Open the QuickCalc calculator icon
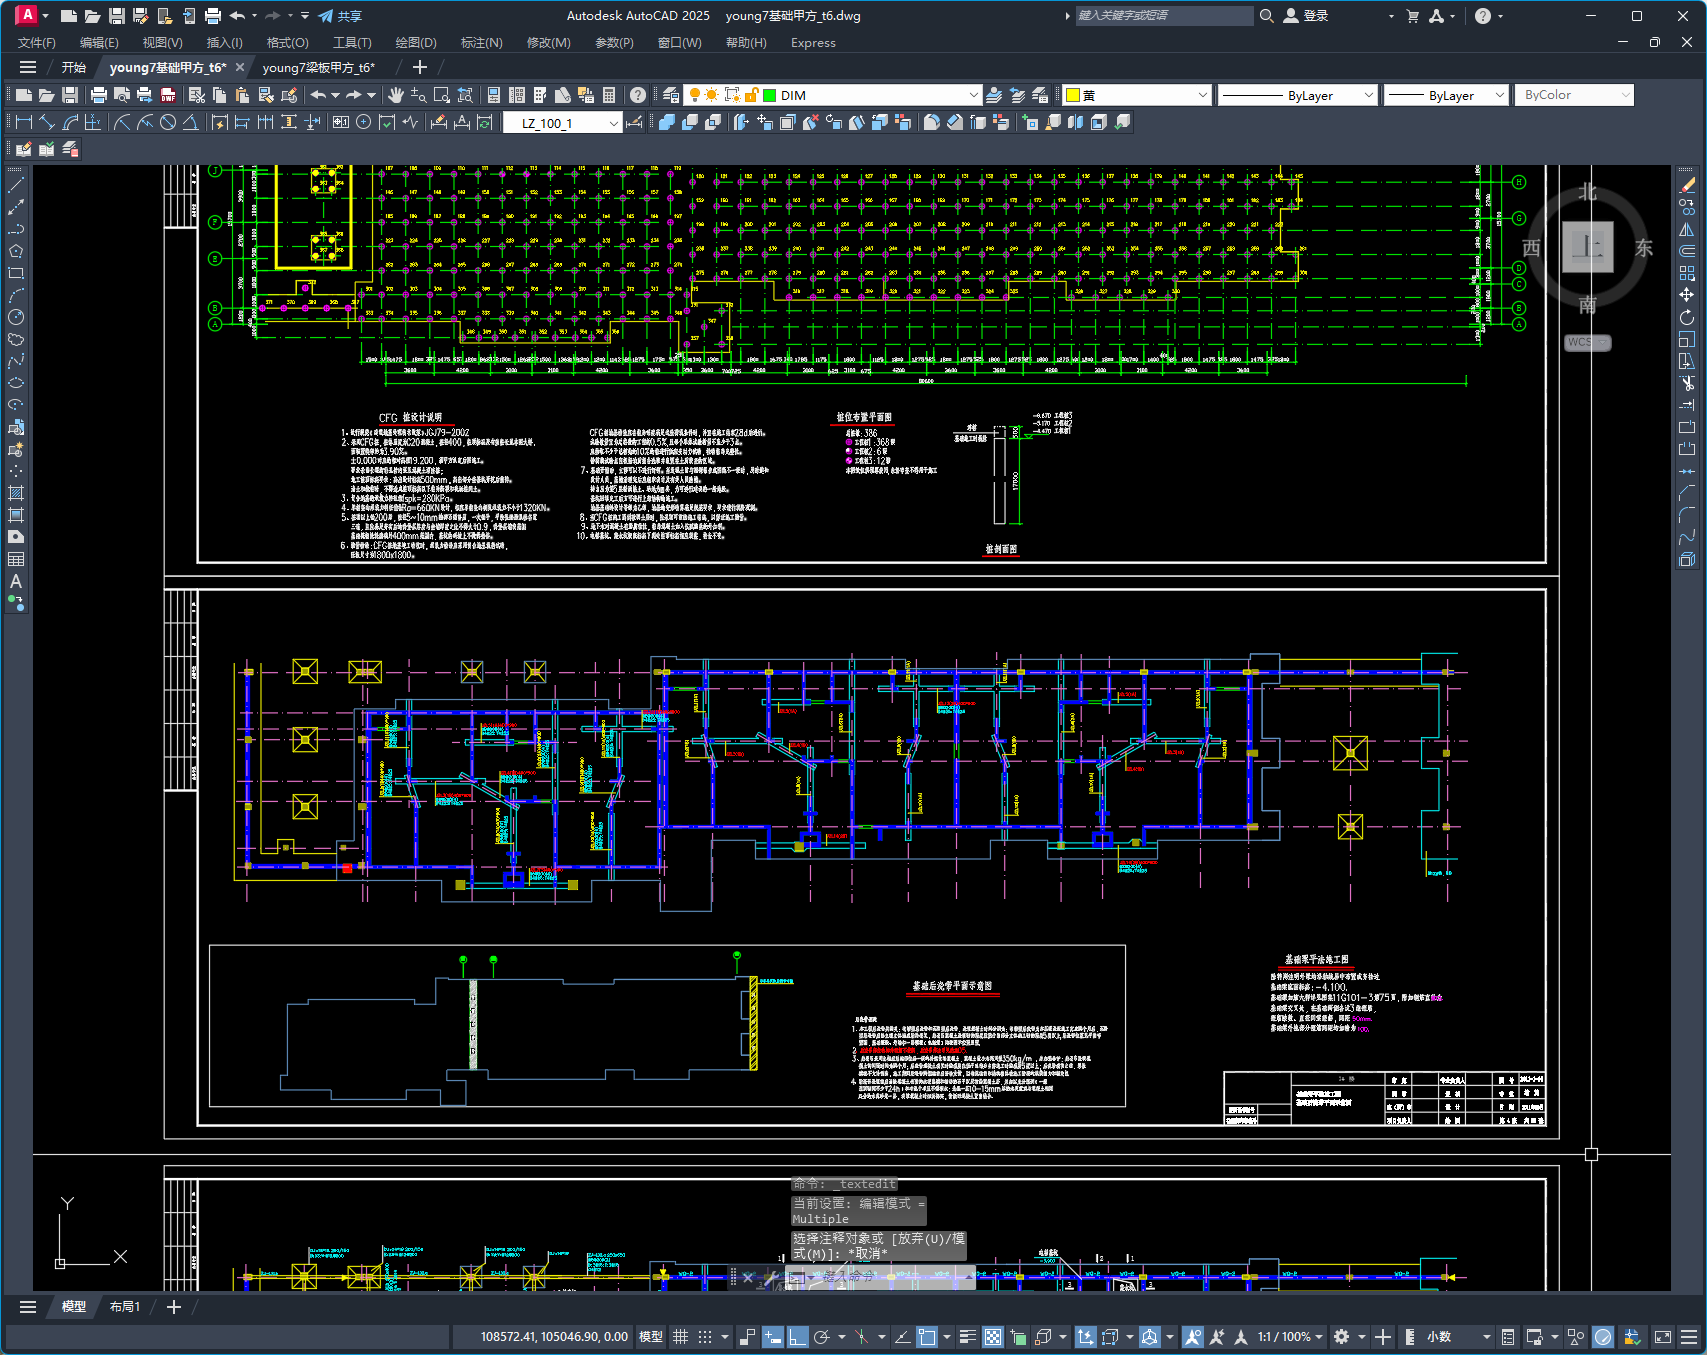 (x=609, y=95)
